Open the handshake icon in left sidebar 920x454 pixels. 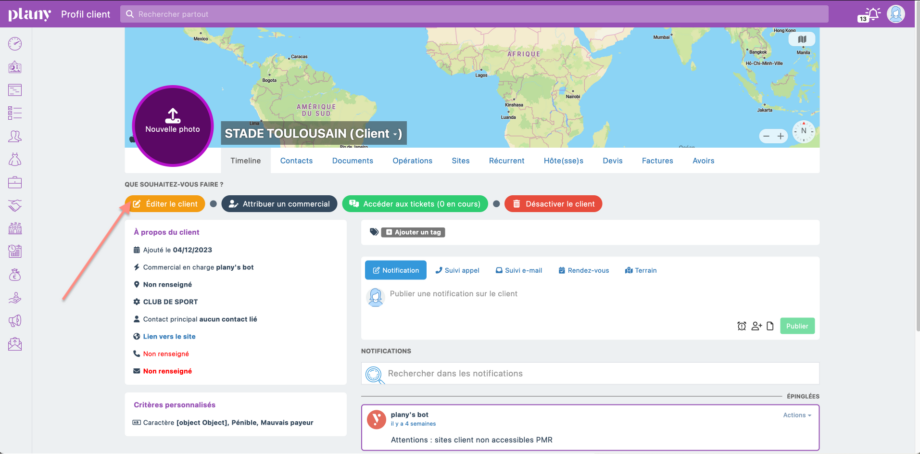click(x=15, y=205)
